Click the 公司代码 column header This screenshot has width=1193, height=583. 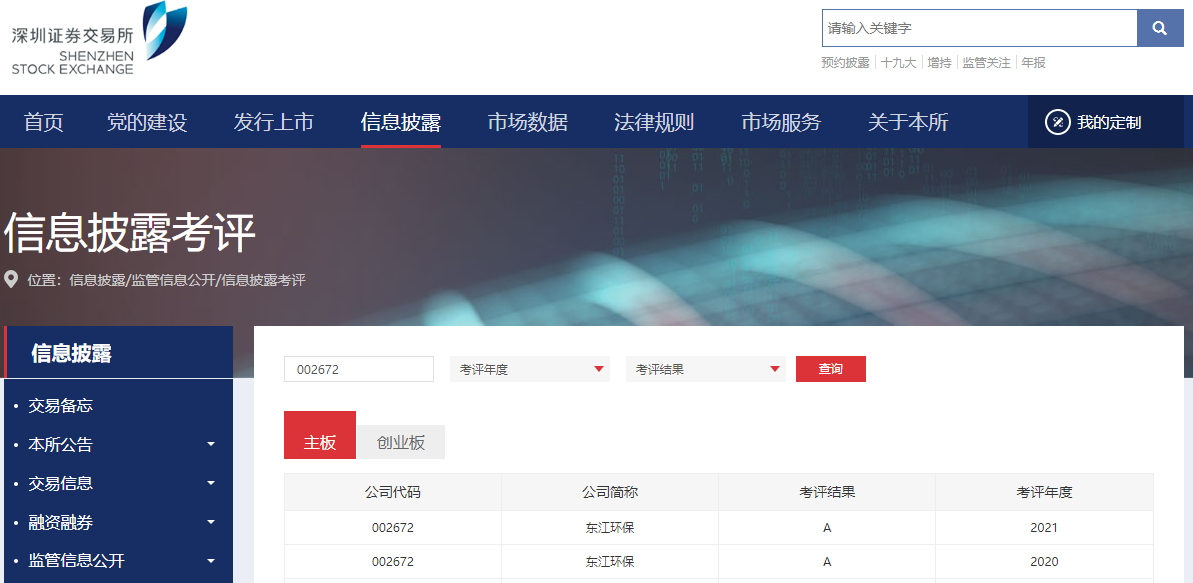click(x=393, y=492)
